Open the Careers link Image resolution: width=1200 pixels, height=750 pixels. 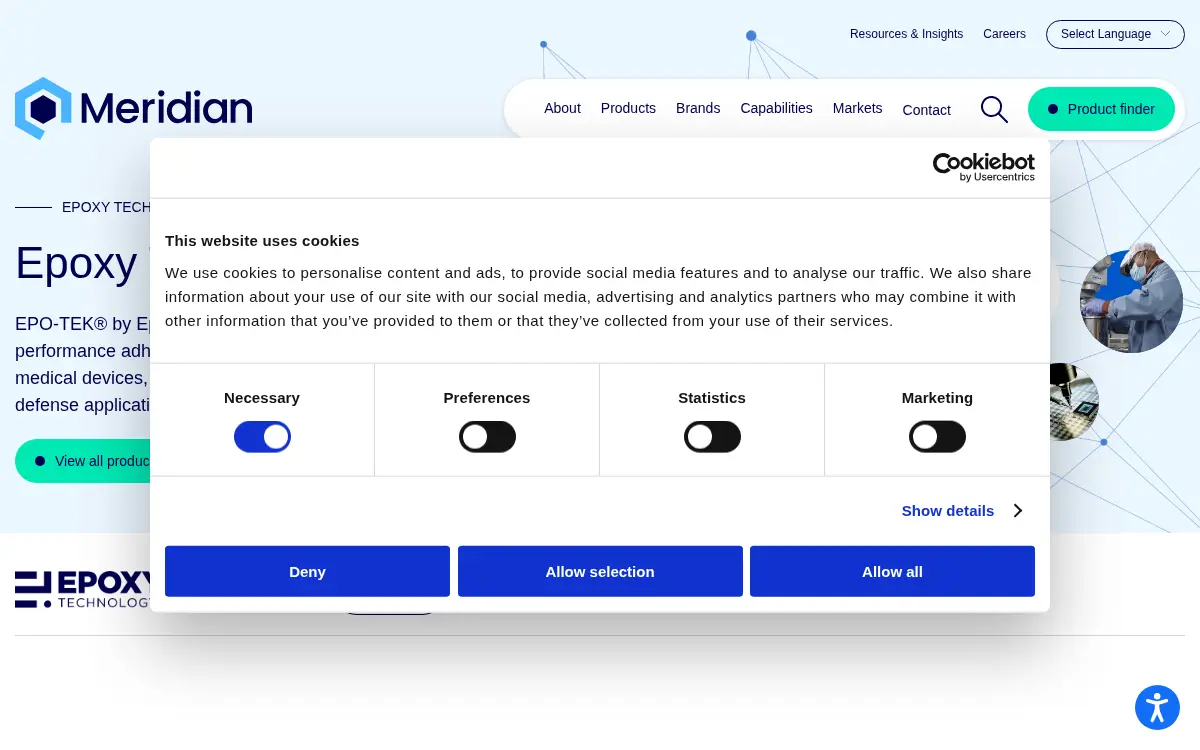pos(1004,34)
